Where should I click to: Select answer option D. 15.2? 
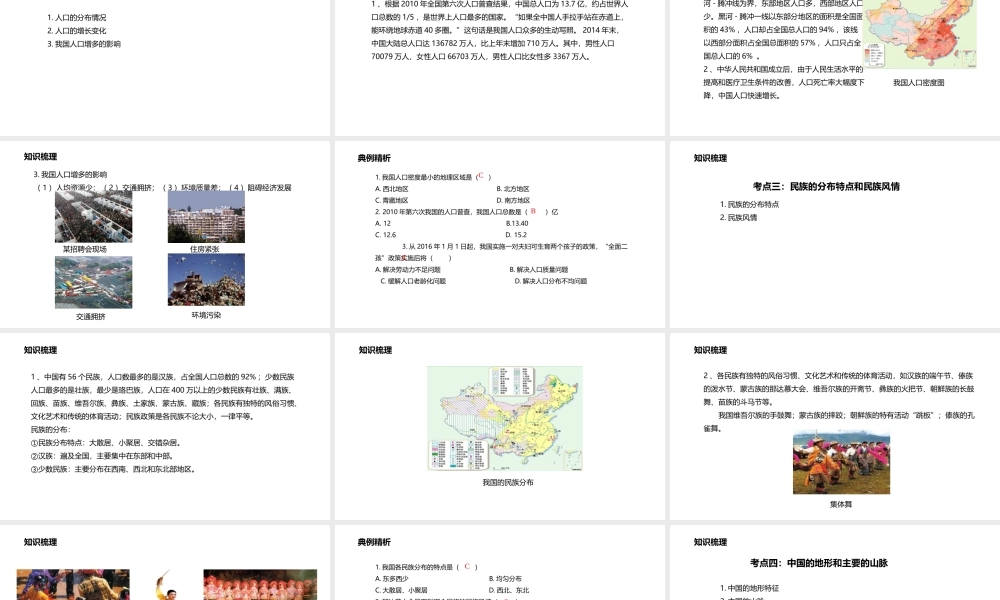(x=517, y=235)
